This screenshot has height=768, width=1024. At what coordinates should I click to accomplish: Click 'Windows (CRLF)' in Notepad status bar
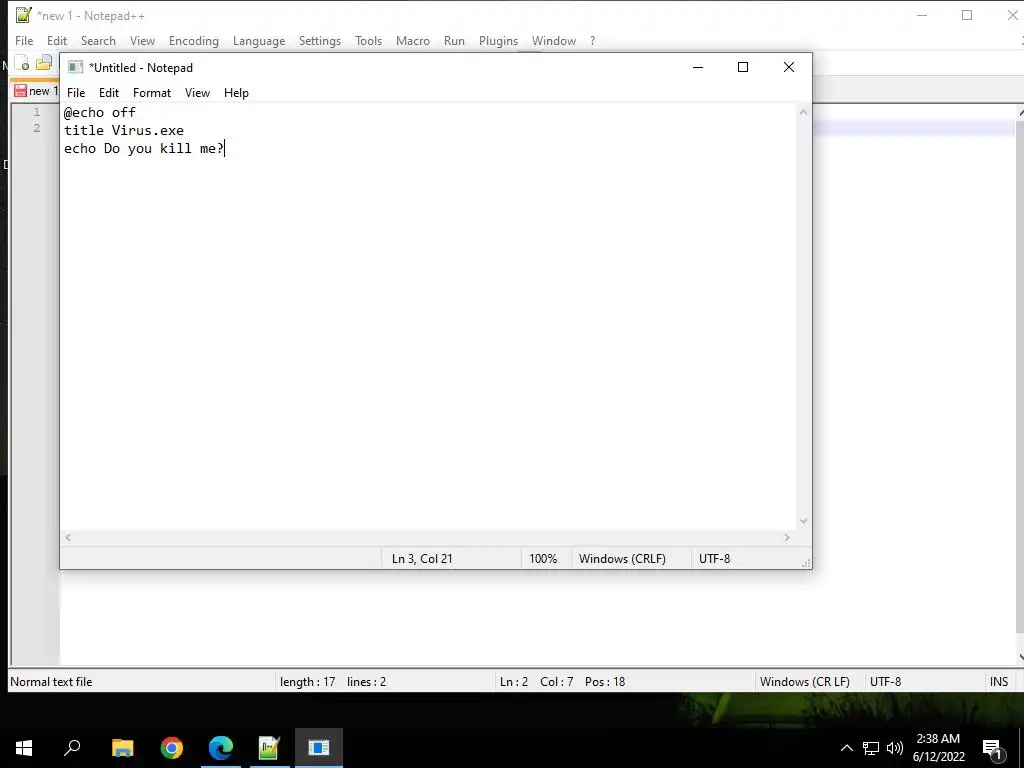click(622, 559)
